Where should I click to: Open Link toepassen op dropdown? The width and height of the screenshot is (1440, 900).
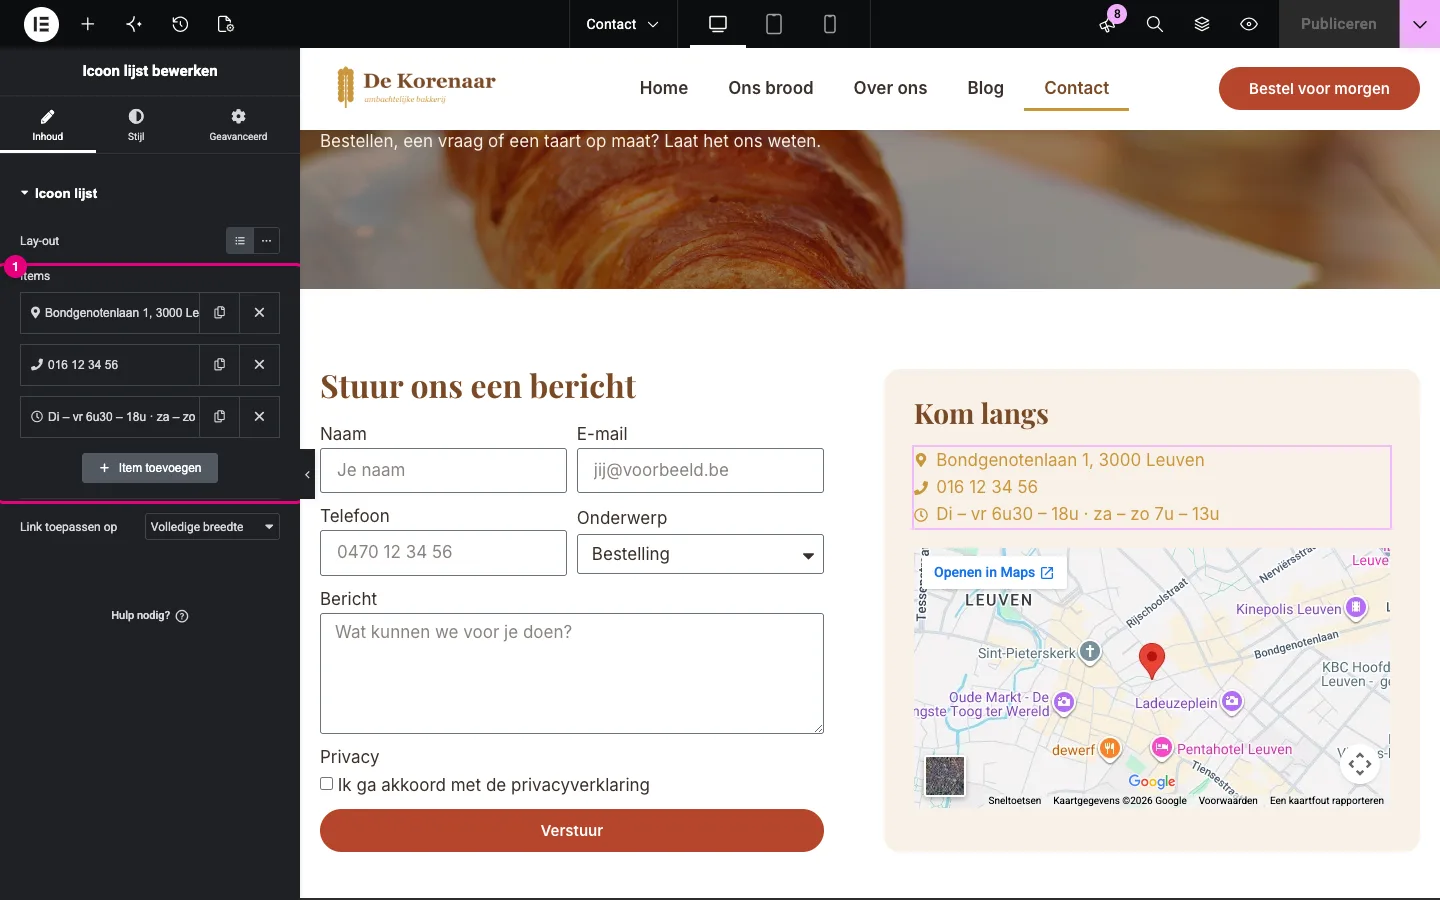212,527
